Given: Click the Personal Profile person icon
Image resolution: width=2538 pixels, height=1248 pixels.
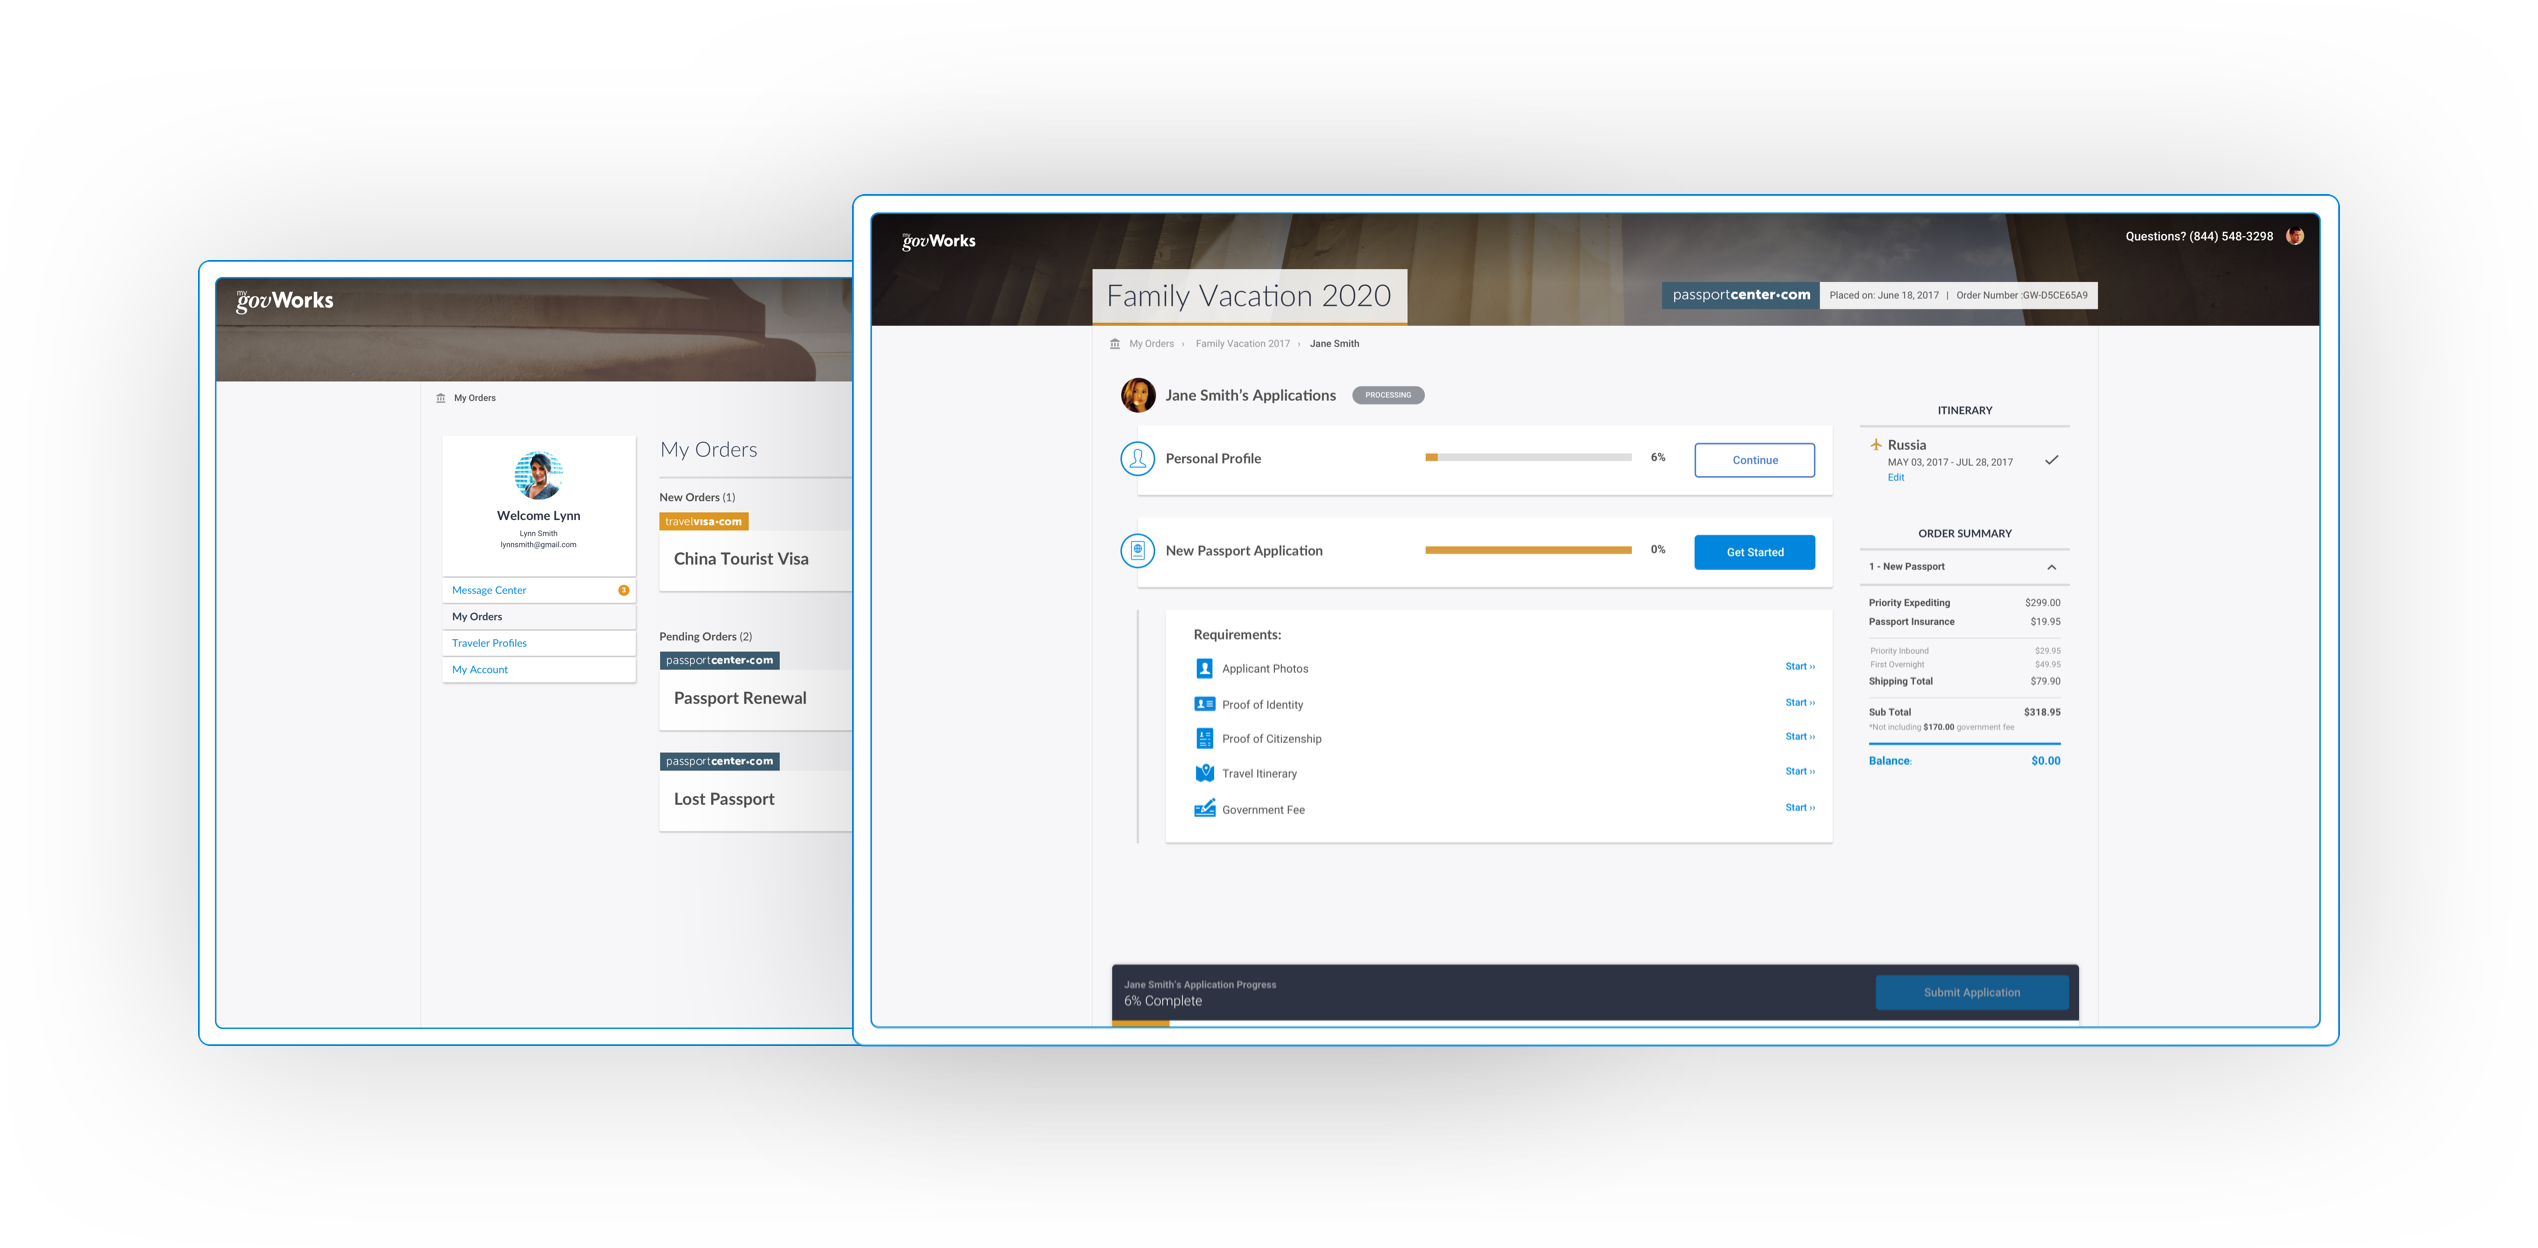Looking at the screenshot, I should (x=1137, y=459).
